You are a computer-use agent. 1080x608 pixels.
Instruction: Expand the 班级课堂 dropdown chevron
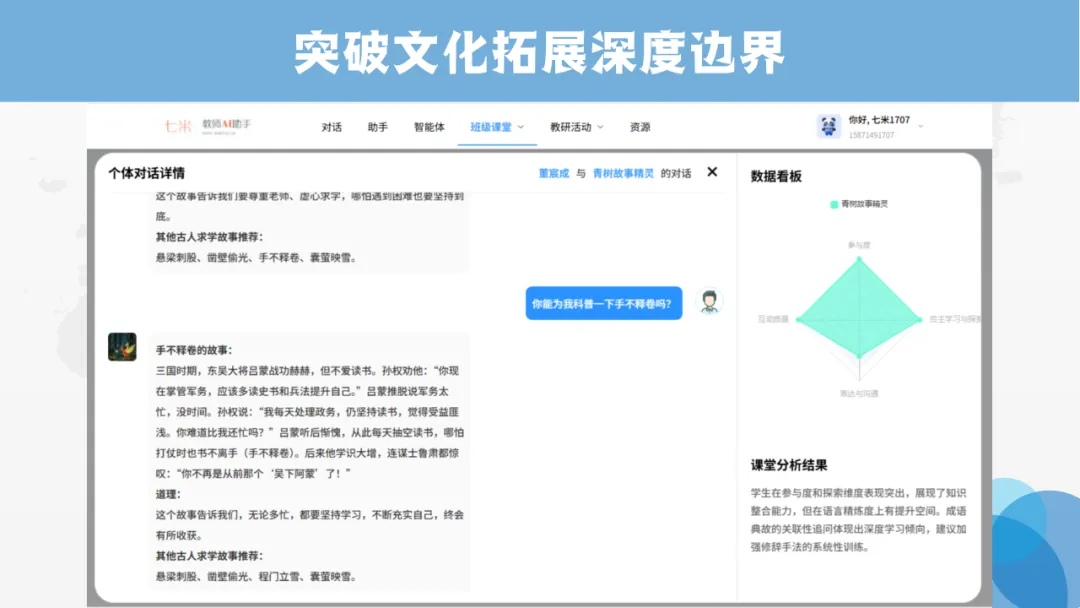pos(521,127)
